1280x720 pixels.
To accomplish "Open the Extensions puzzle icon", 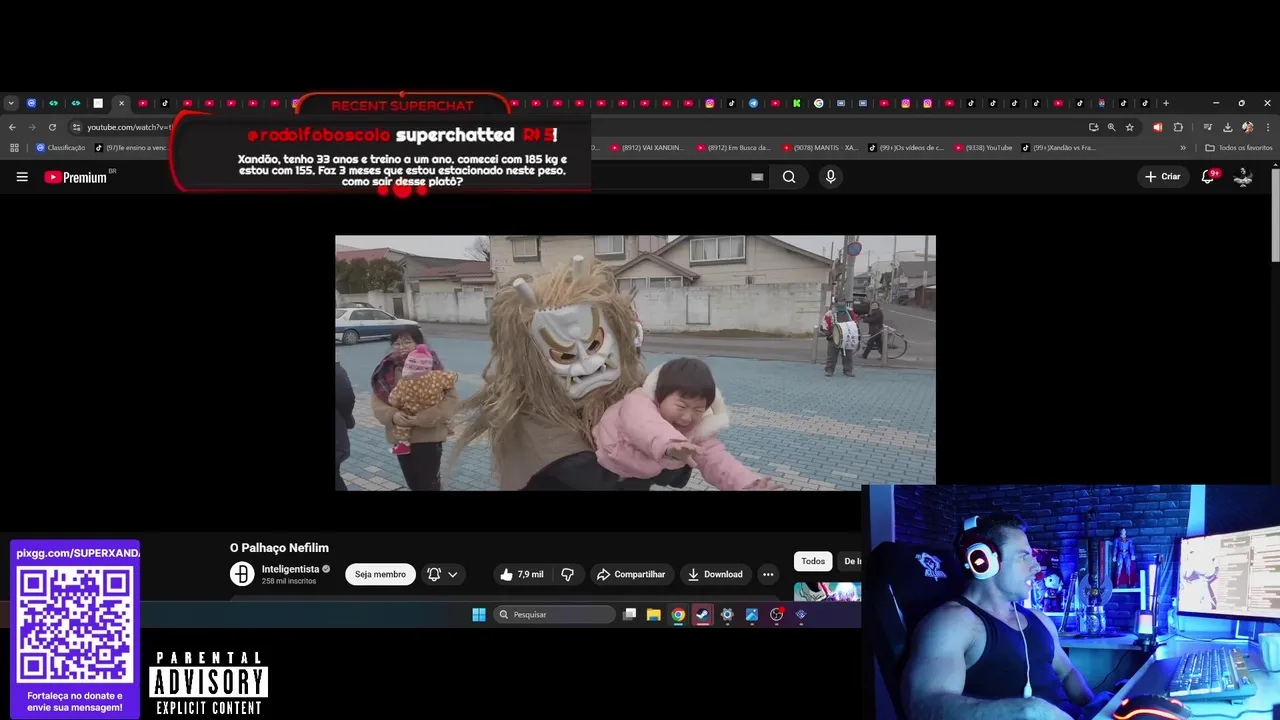I will click(1178, 127).
